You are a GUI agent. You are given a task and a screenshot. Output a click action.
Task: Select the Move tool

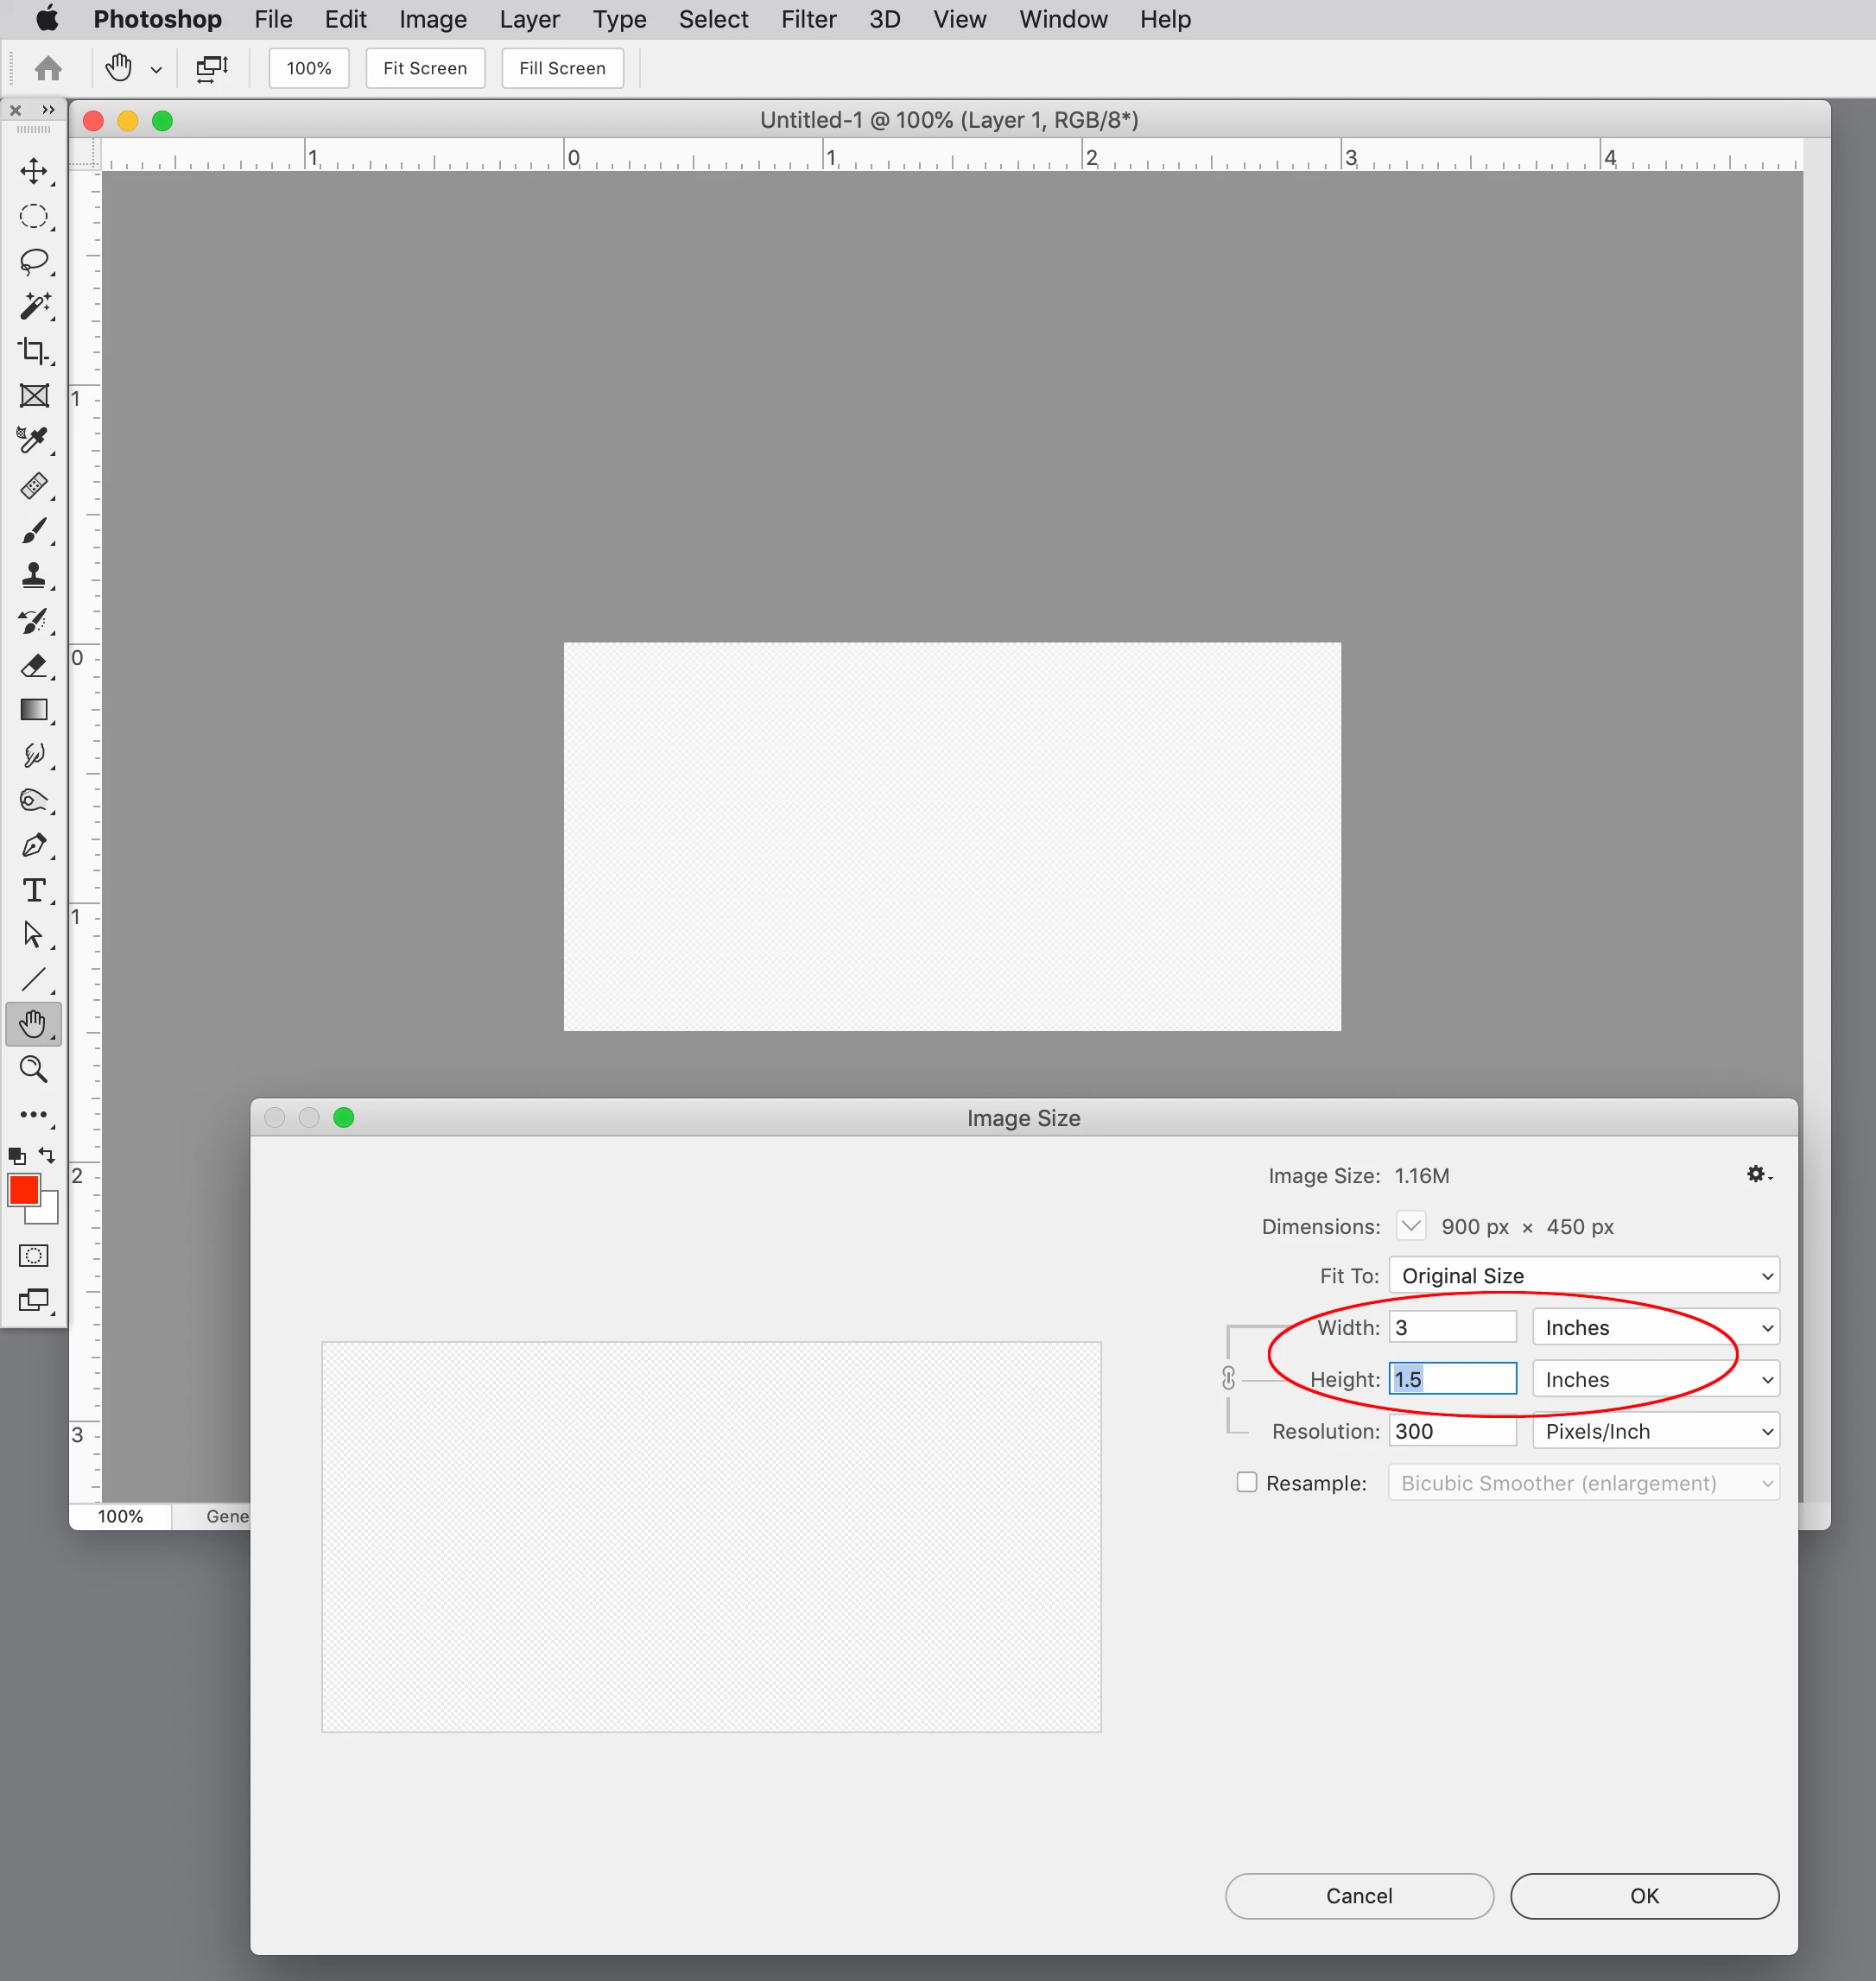coord(34,171)
